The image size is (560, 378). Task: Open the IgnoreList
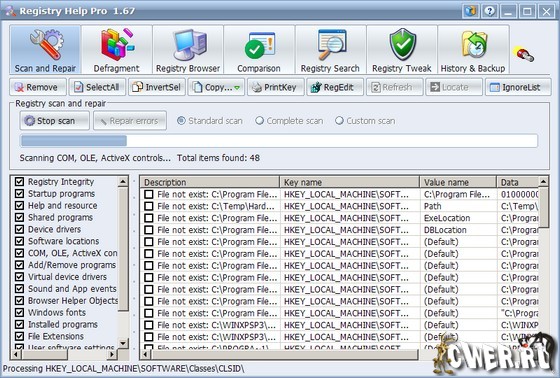[518, 87]
